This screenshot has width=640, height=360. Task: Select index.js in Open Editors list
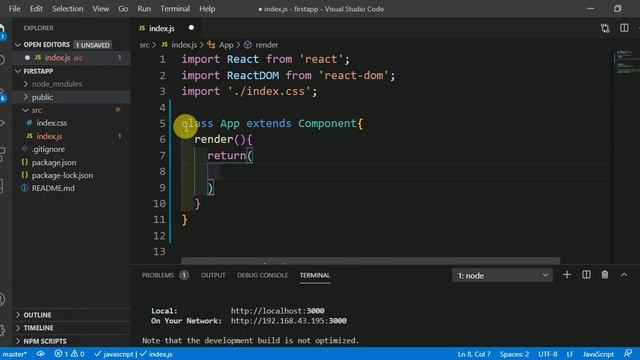71,58
